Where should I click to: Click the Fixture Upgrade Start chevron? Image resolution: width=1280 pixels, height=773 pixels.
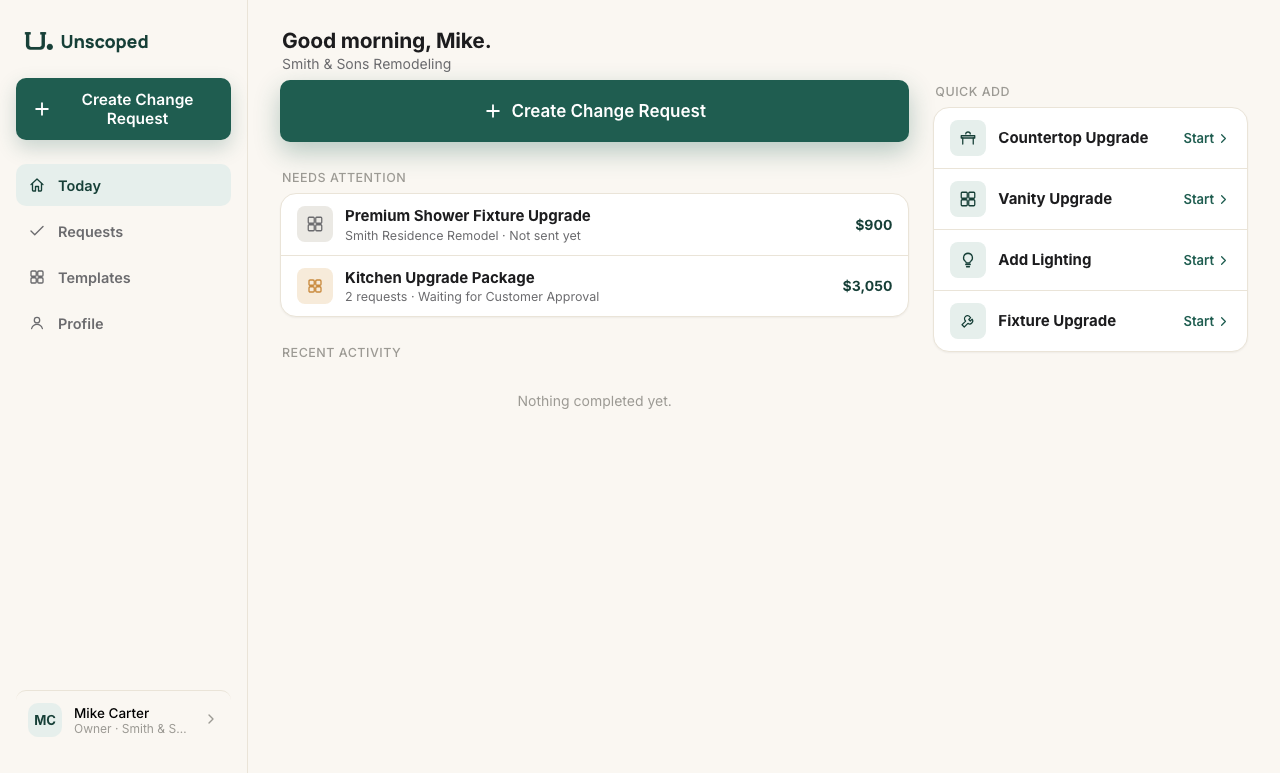coord(1223,321)
